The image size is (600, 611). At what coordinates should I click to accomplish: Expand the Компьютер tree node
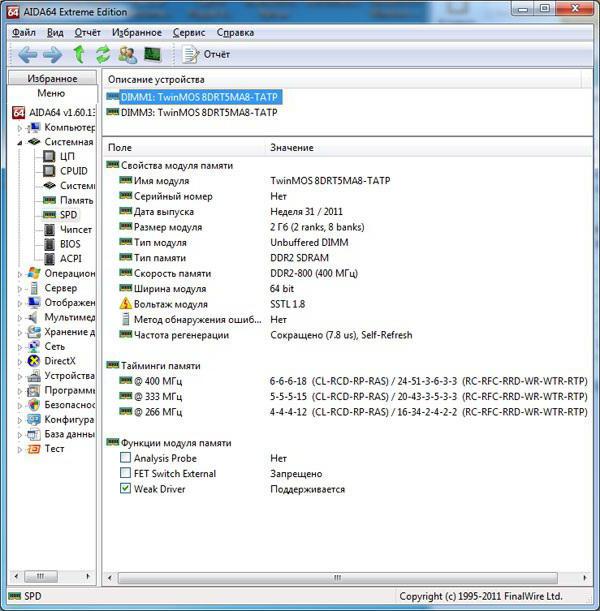[19, 128]
